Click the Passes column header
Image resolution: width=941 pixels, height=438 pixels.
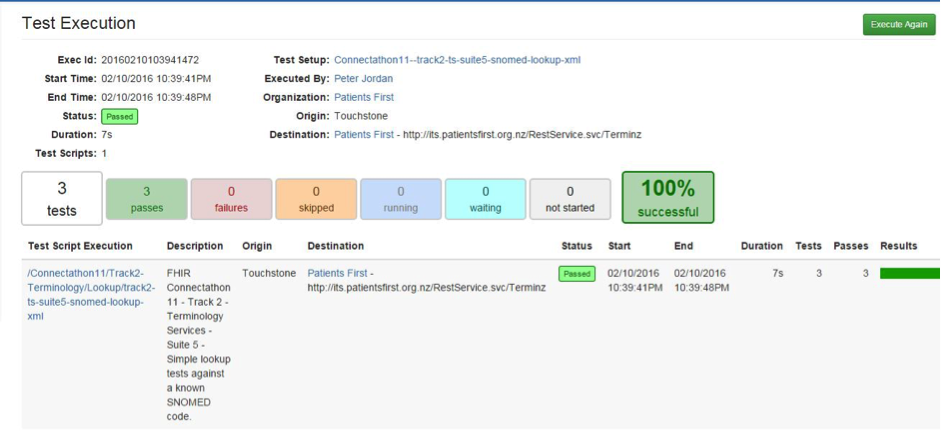point(851,246)
